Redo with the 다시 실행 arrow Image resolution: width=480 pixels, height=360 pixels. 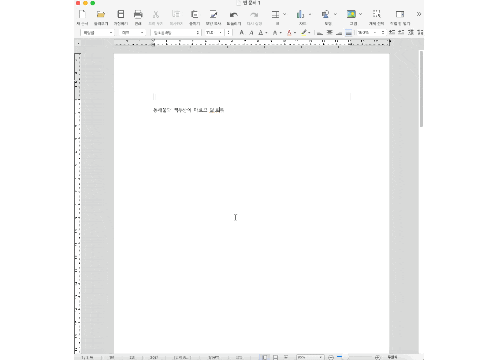(x=254, y=15)
